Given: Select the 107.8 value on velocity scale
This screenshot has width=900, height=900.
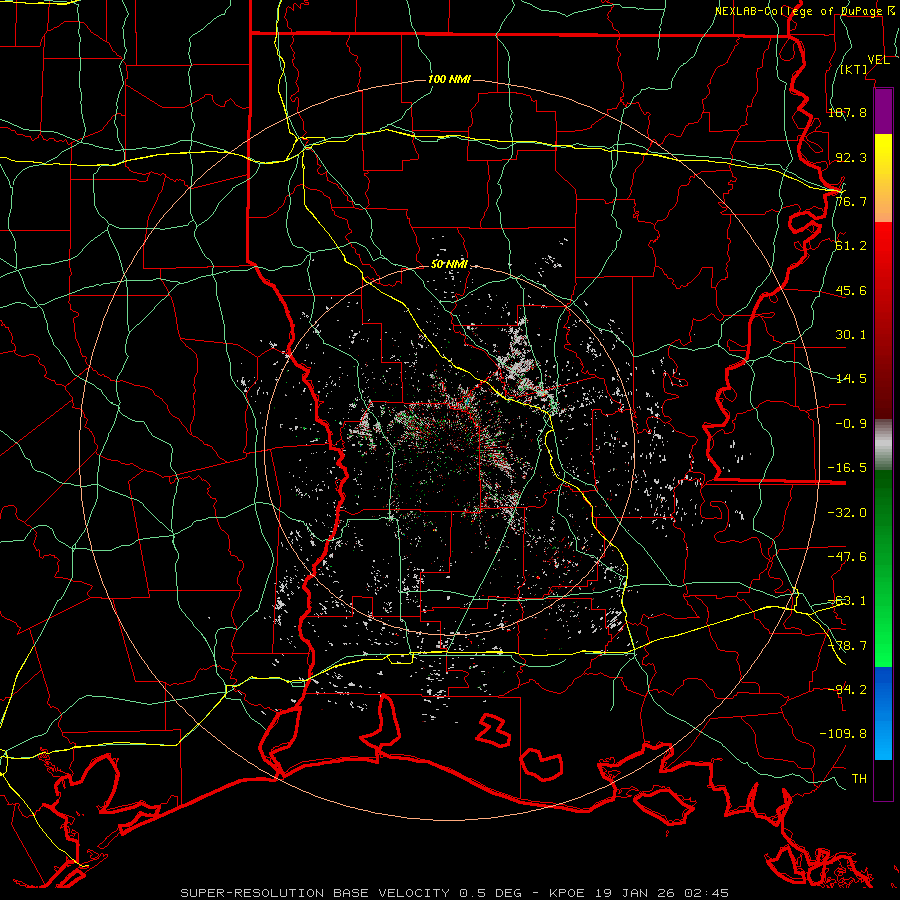Looking at the screenshot, I should coord(847,112).
